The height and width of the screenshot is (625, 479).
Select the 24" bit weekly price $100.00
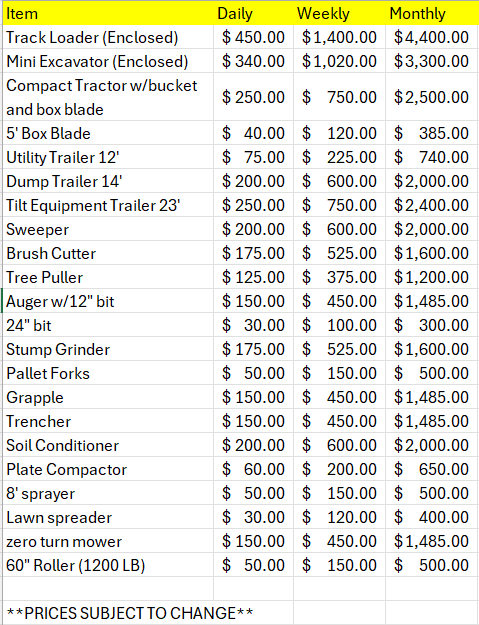[340, 325]
